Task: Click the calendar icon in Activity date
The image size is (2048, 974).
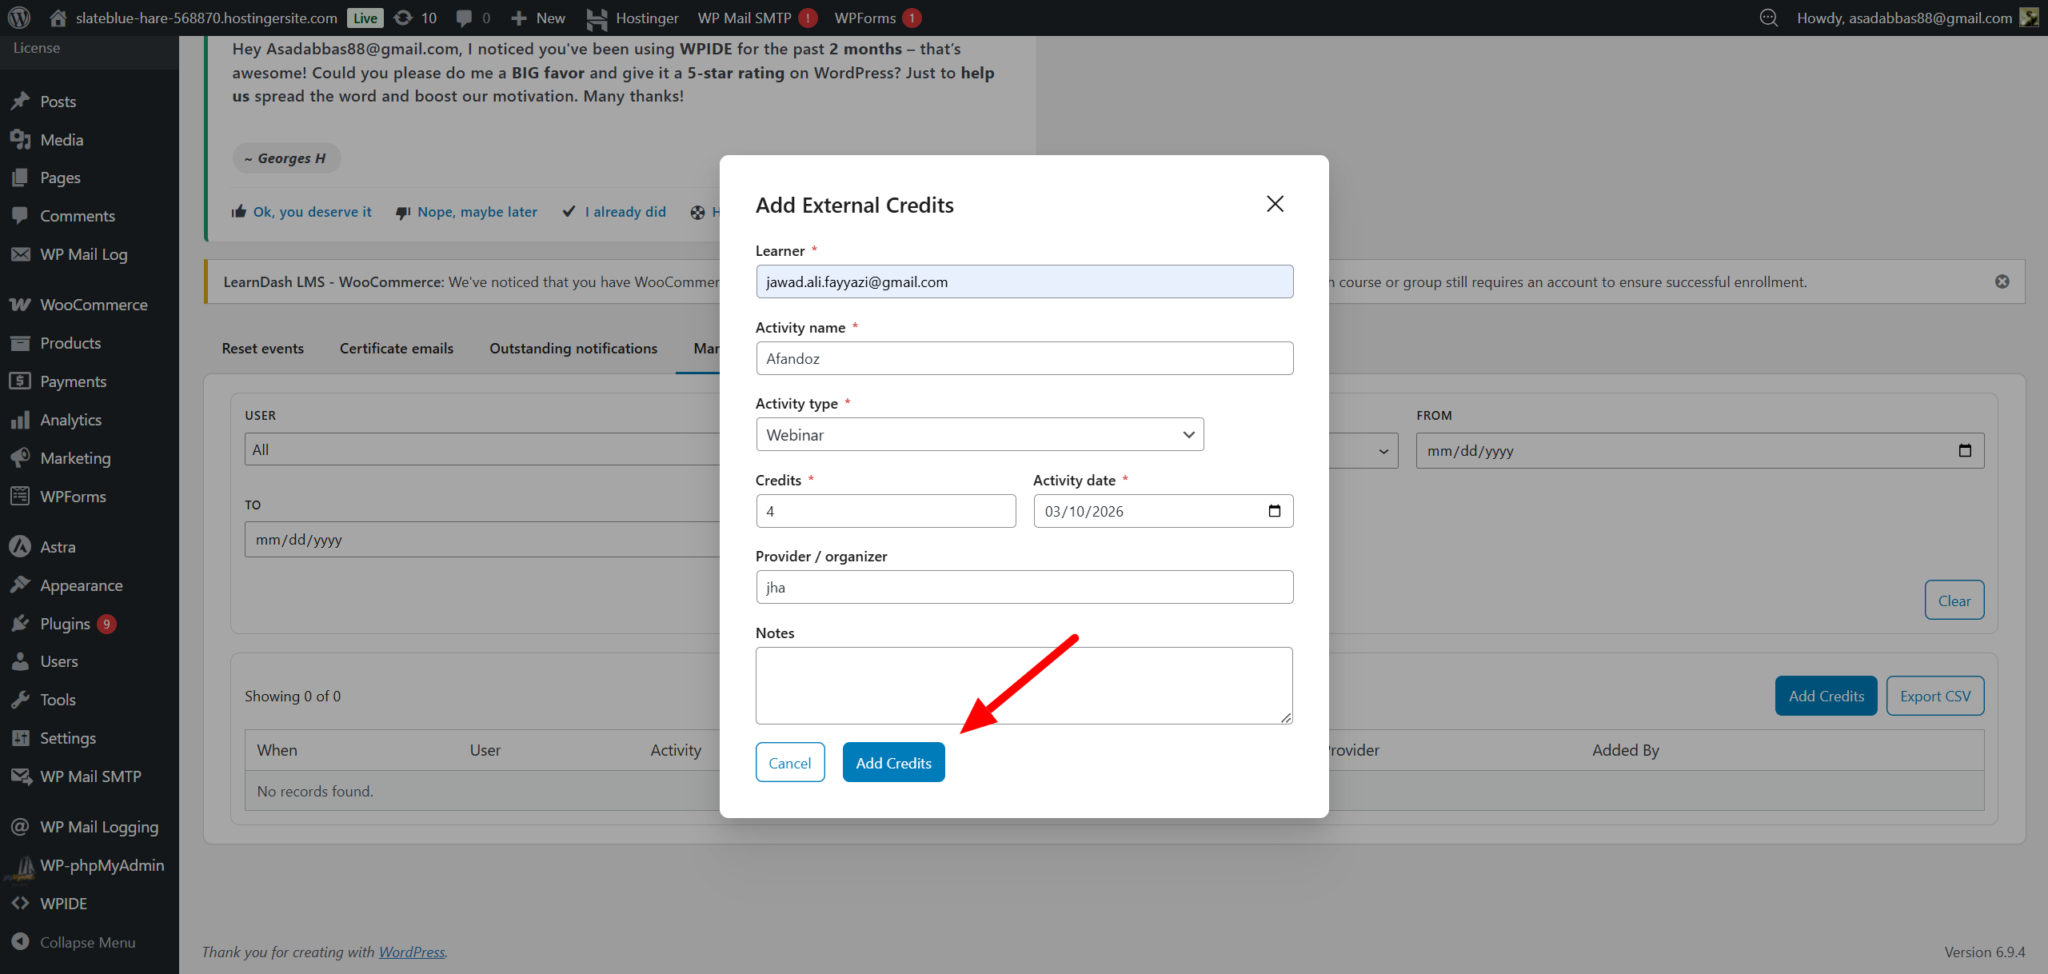Action: click(x=1274, y=511)
